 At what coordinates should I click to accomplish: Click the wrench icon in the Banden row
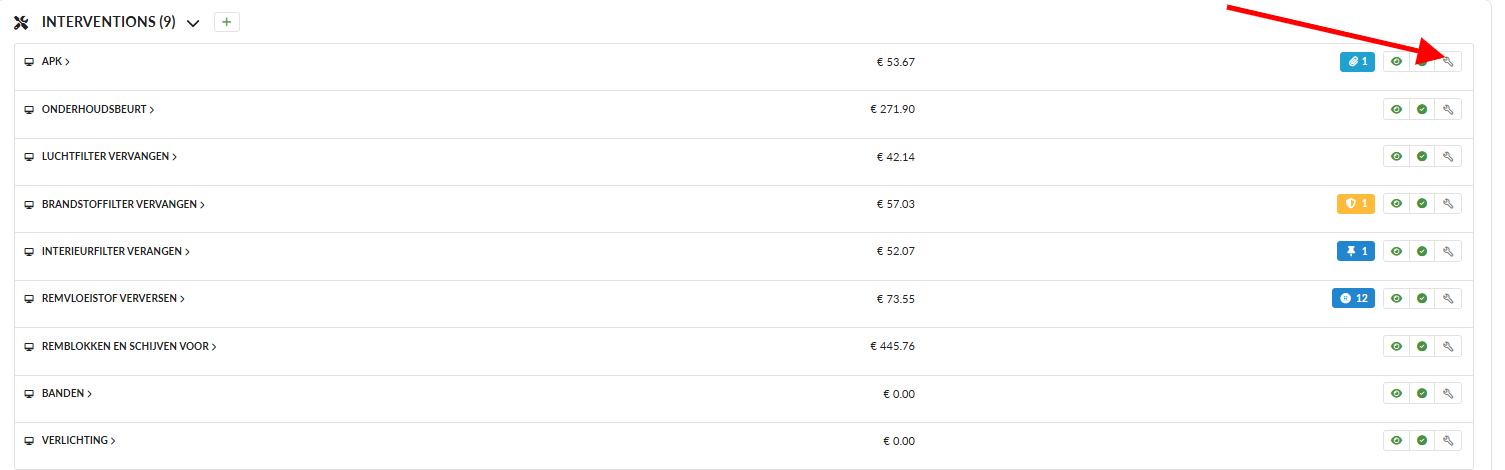1448,393
